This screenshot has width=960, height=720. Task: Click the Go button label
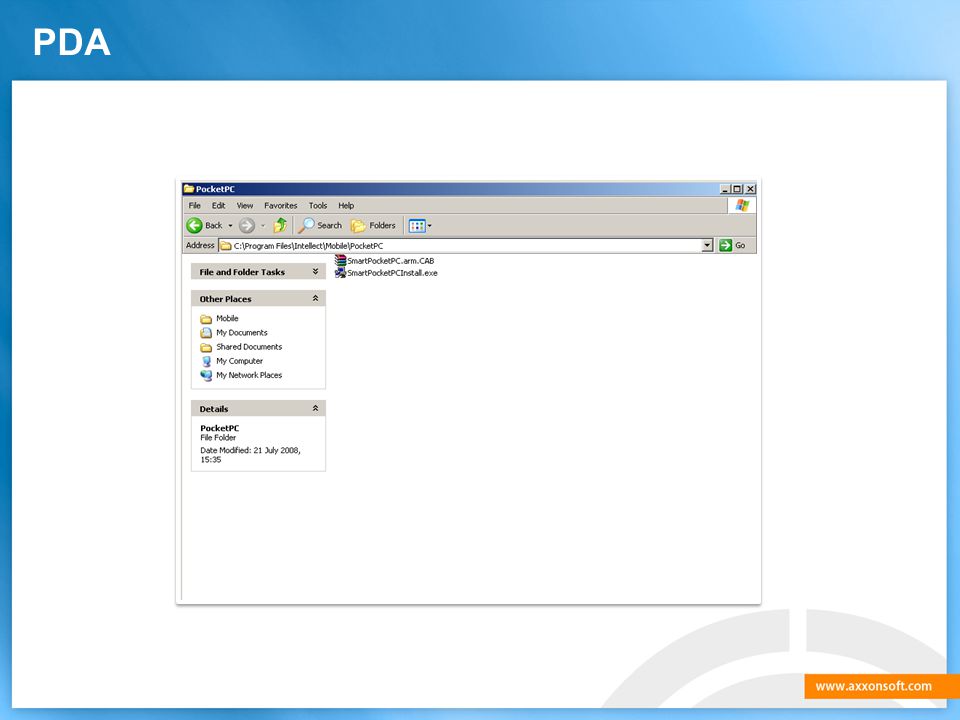coord(740,246)
